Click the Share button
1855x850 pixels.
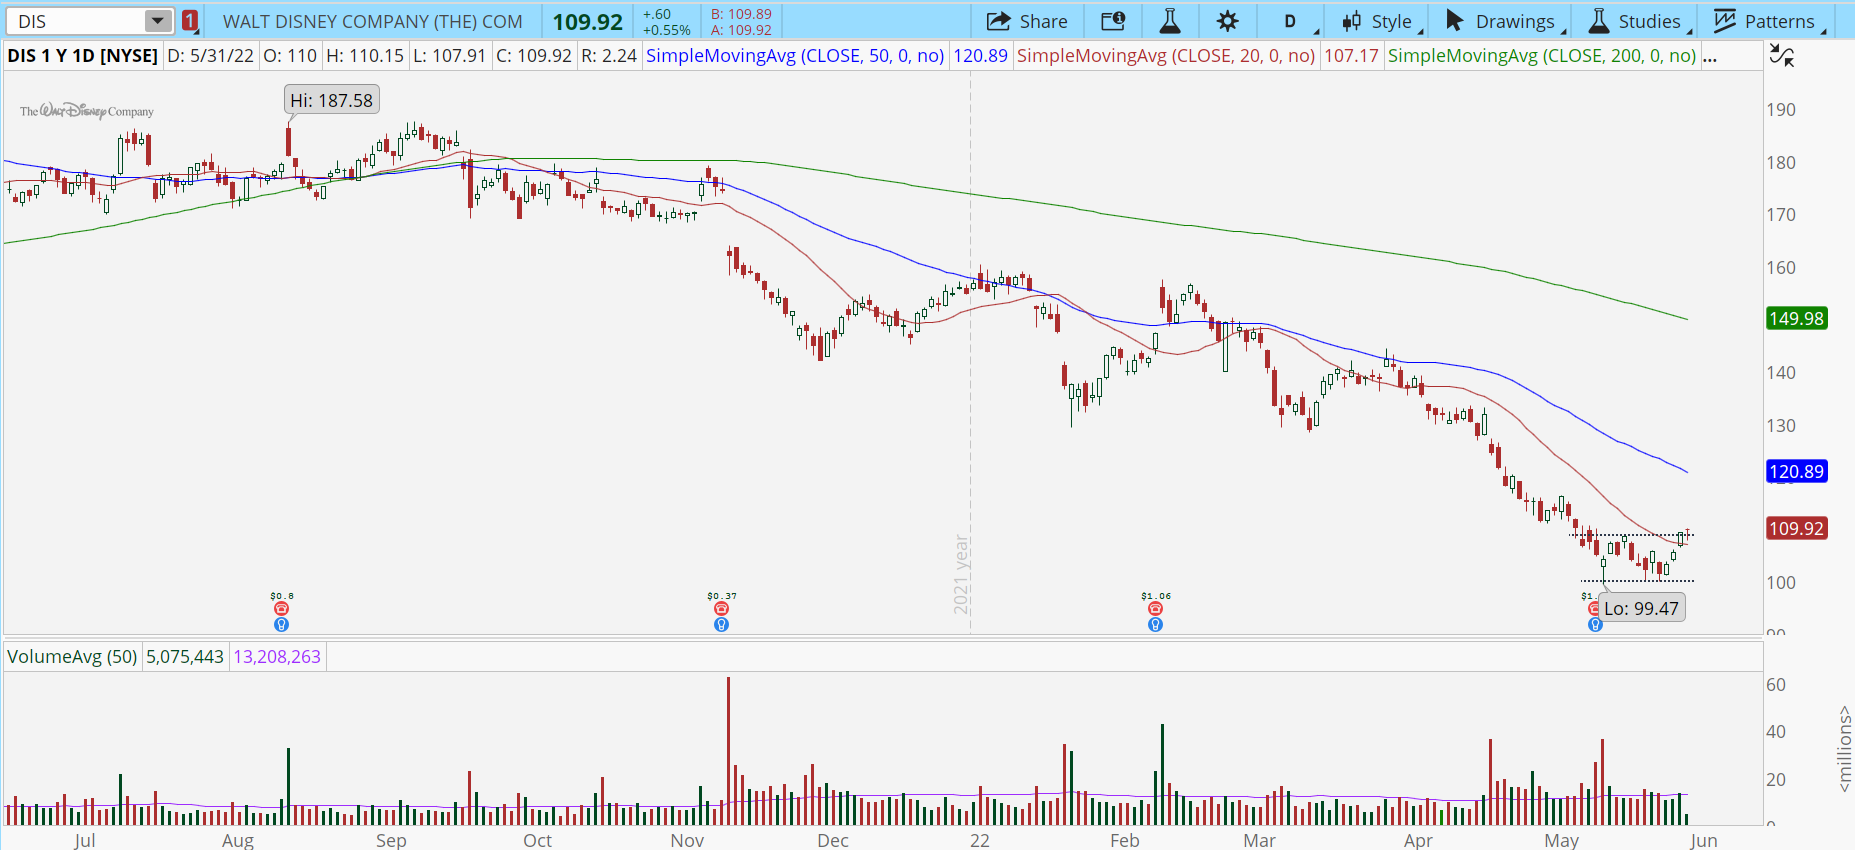[1027, 21]
